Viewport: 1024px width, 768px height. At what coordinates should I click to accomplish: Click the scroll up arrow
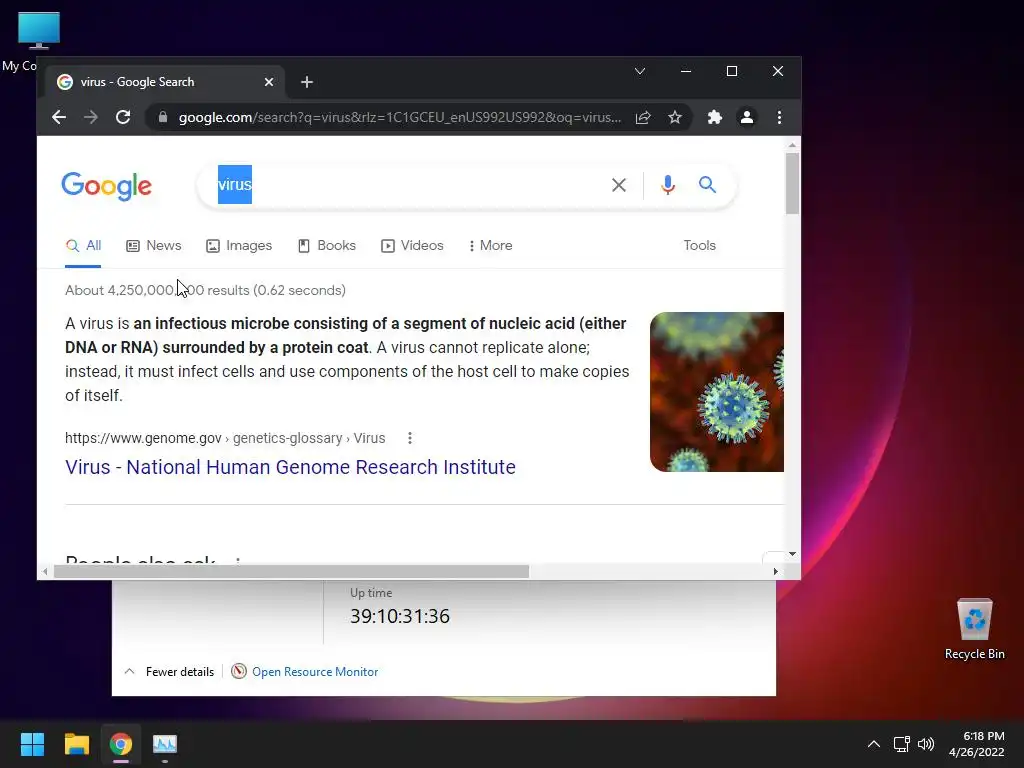(x=792, y=145)
